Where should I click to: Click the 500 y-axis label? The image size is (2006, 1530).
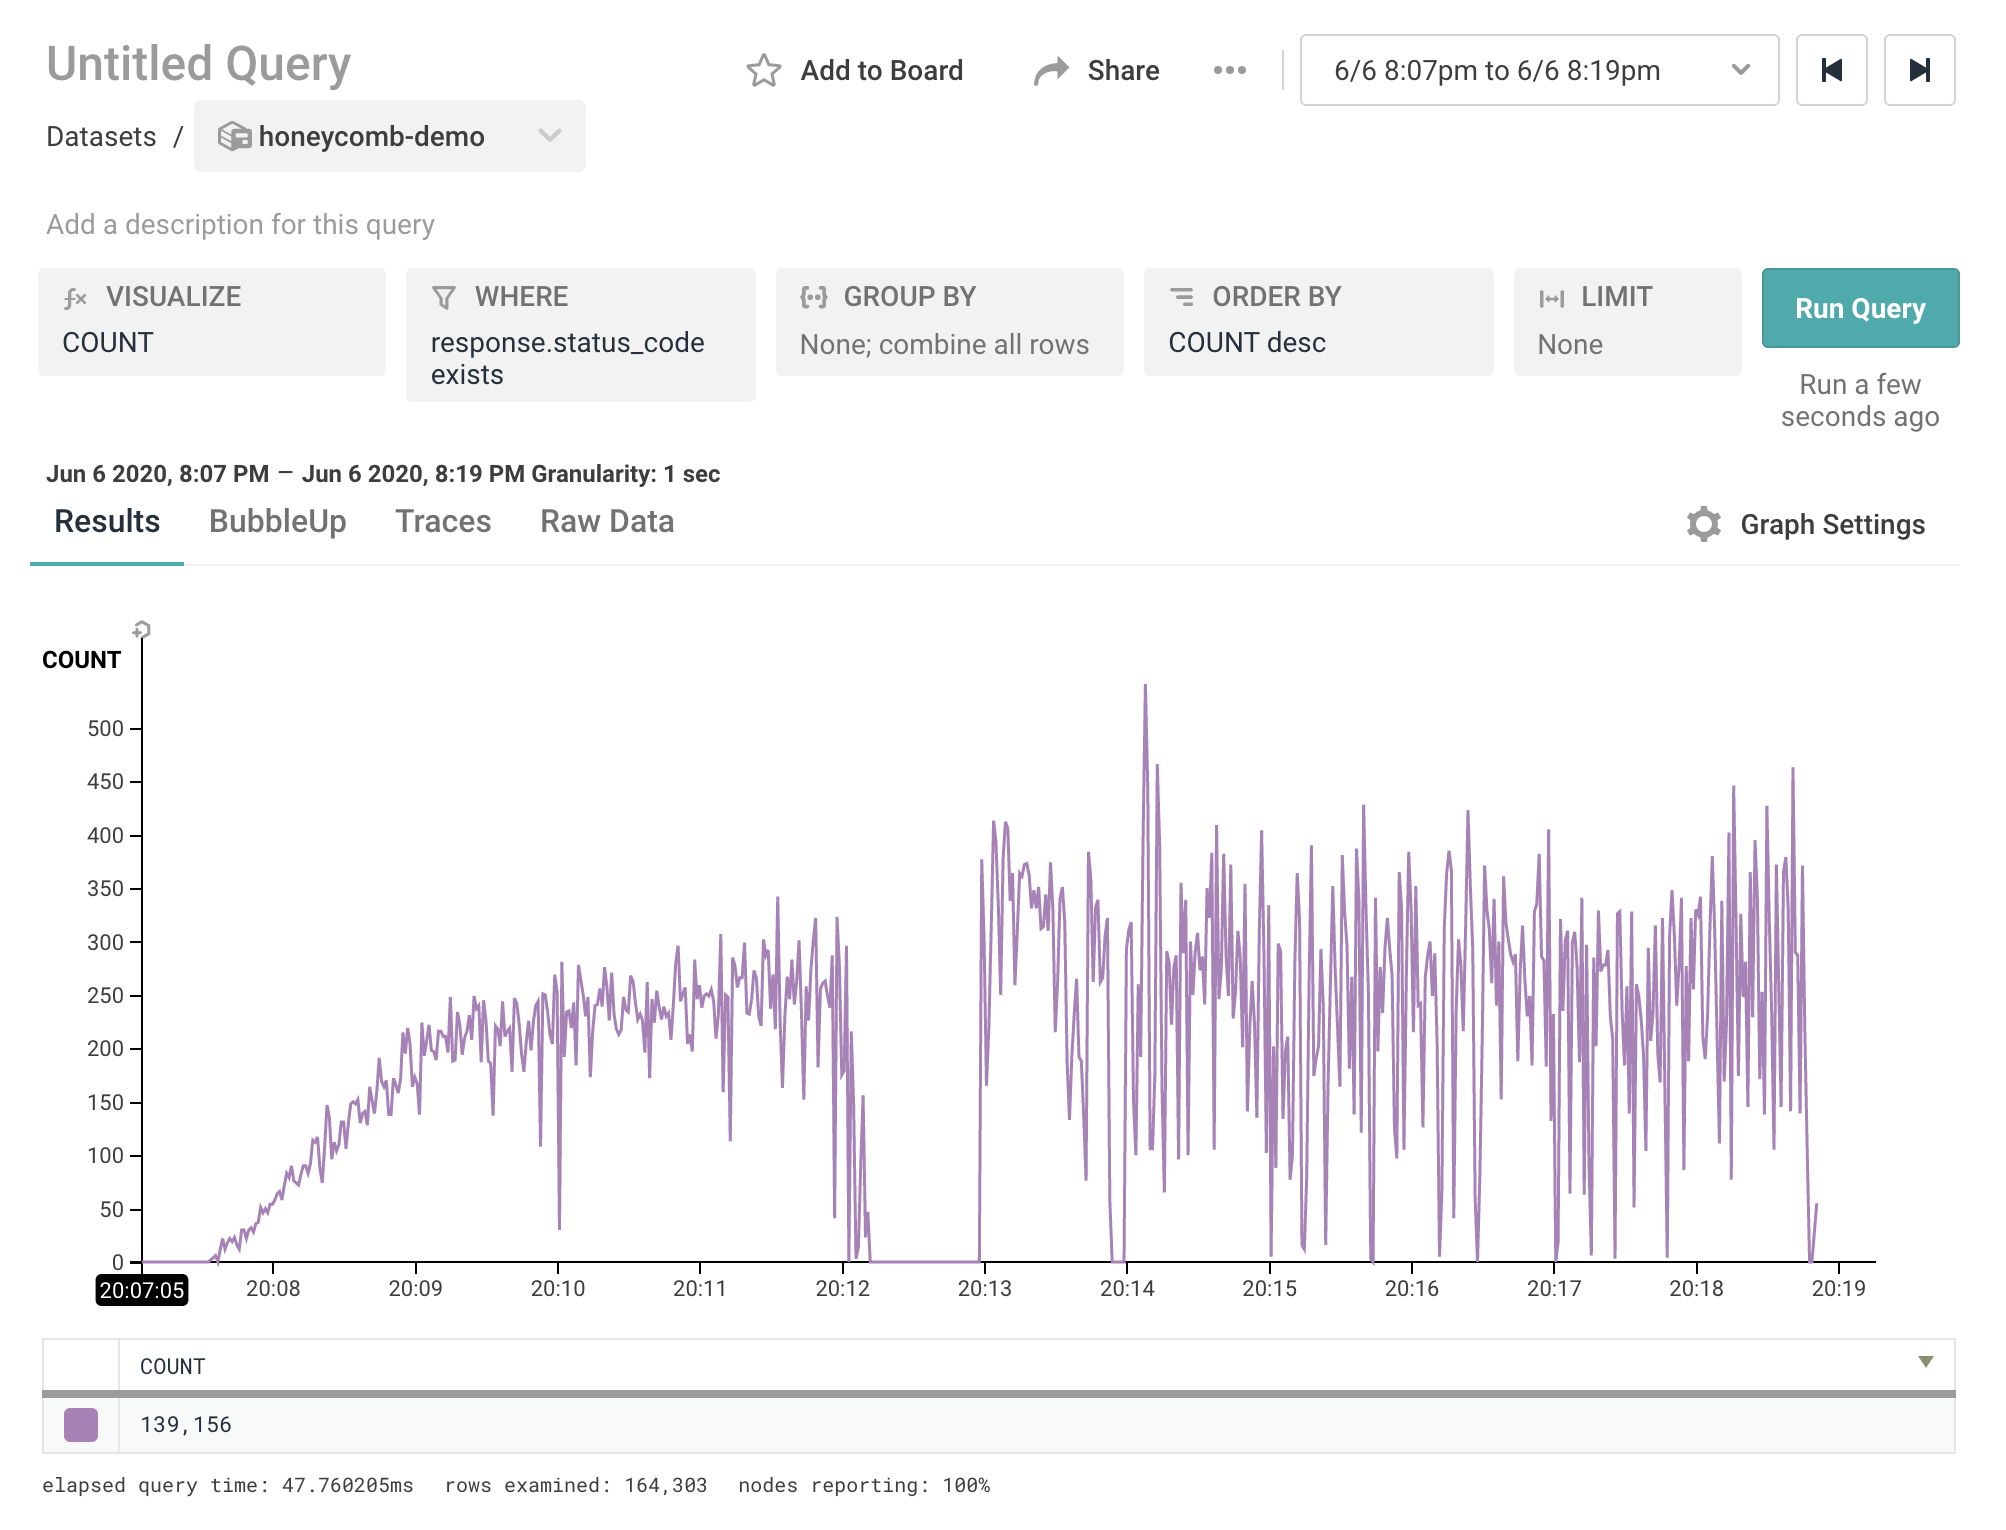pos(105,728)
